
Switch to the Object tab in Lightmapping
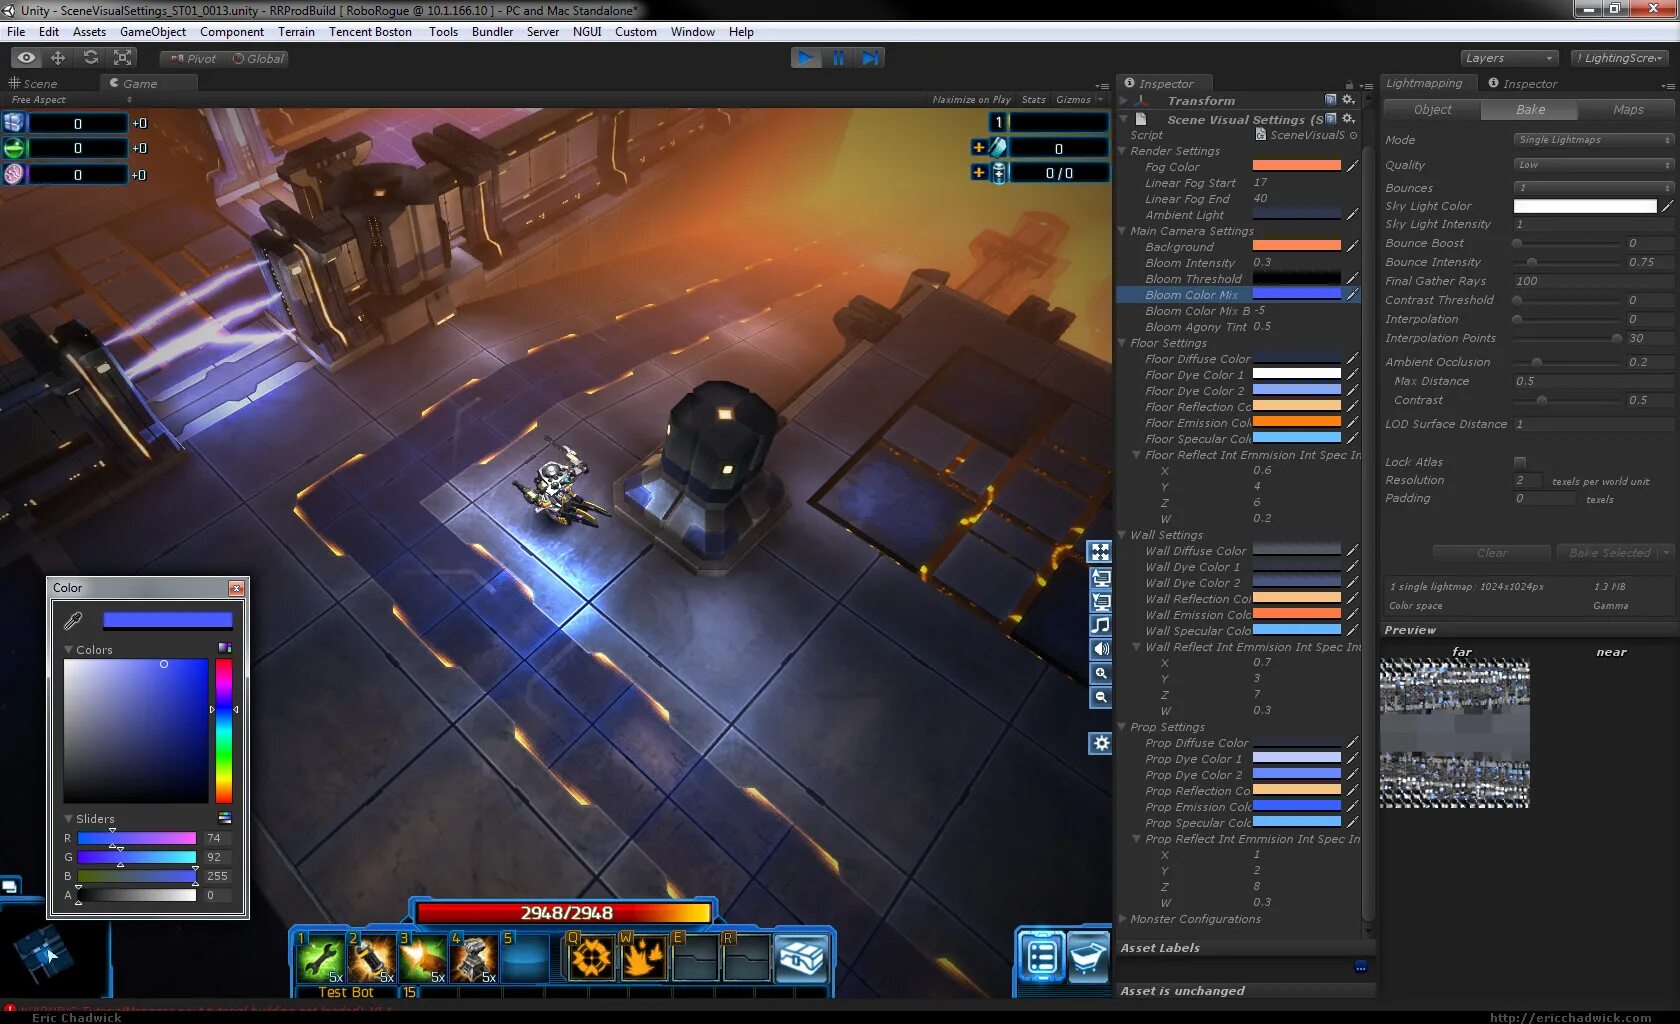coord(1433,109)
